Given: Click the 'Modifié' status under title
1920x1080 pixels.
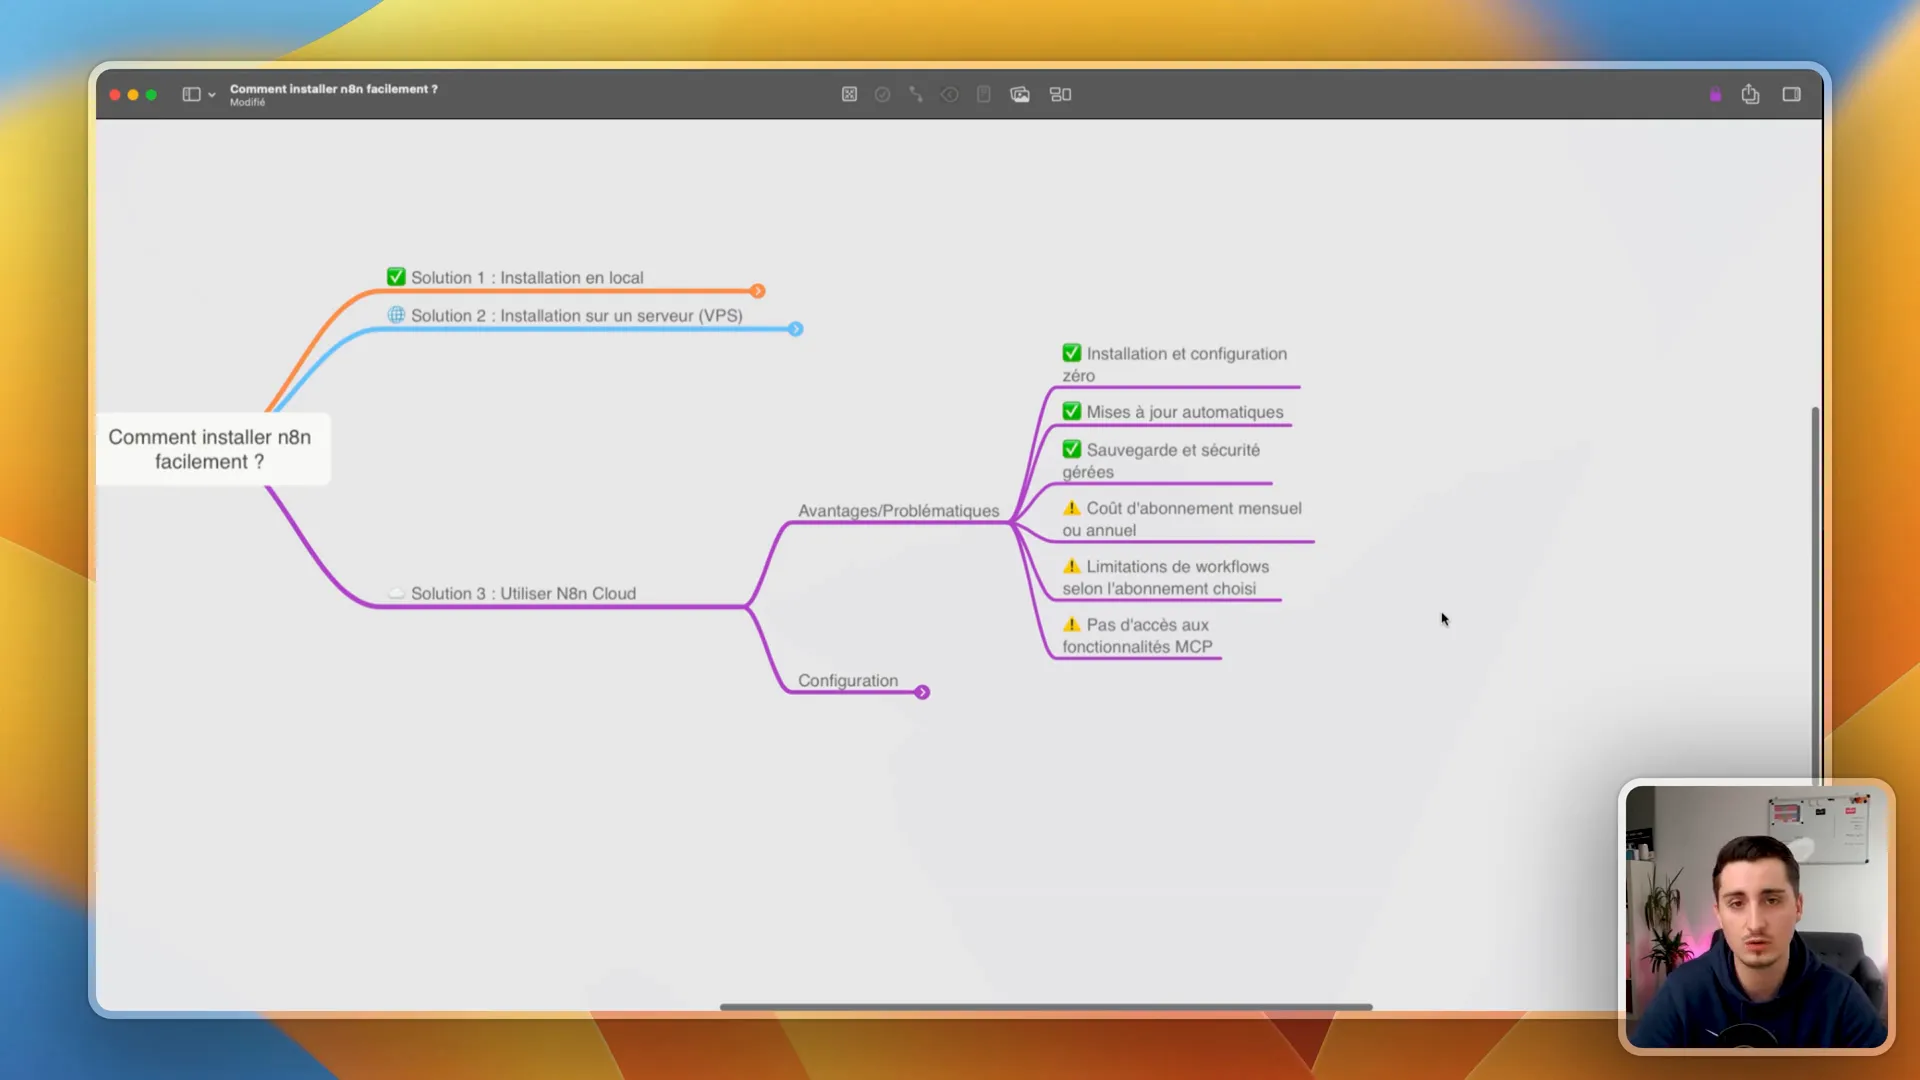Looking at the screenshot, I should (247, 103).
